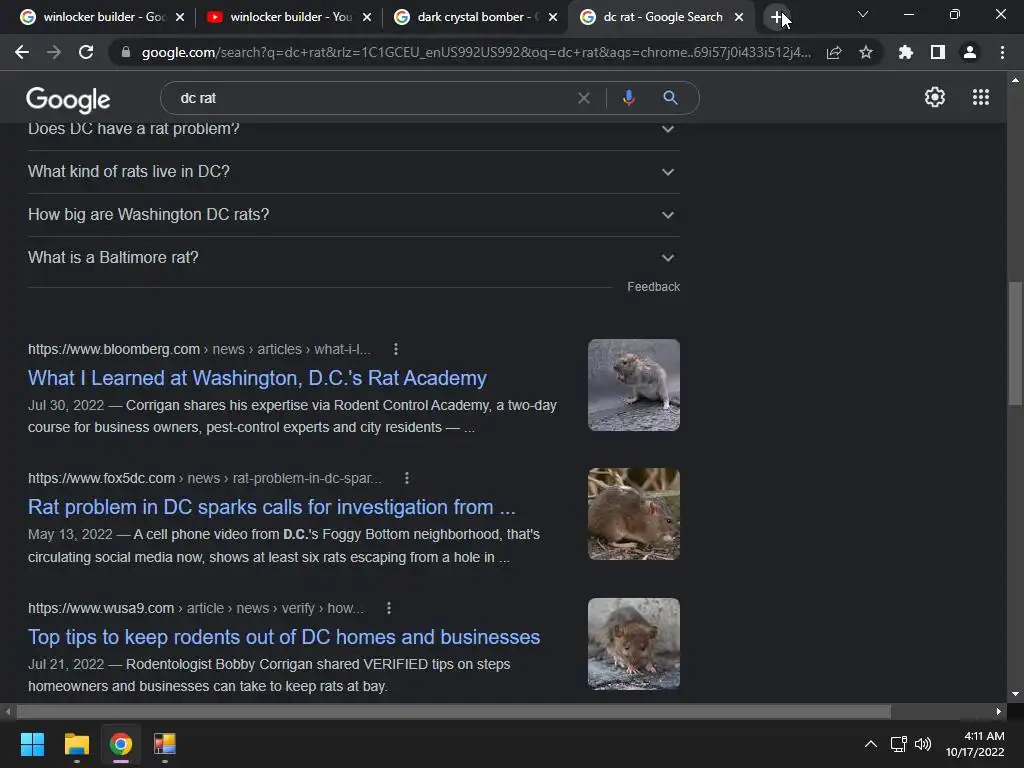Share this page using the share icon
The width and height of the screenshot is (1024, 768).
[834, 52]
